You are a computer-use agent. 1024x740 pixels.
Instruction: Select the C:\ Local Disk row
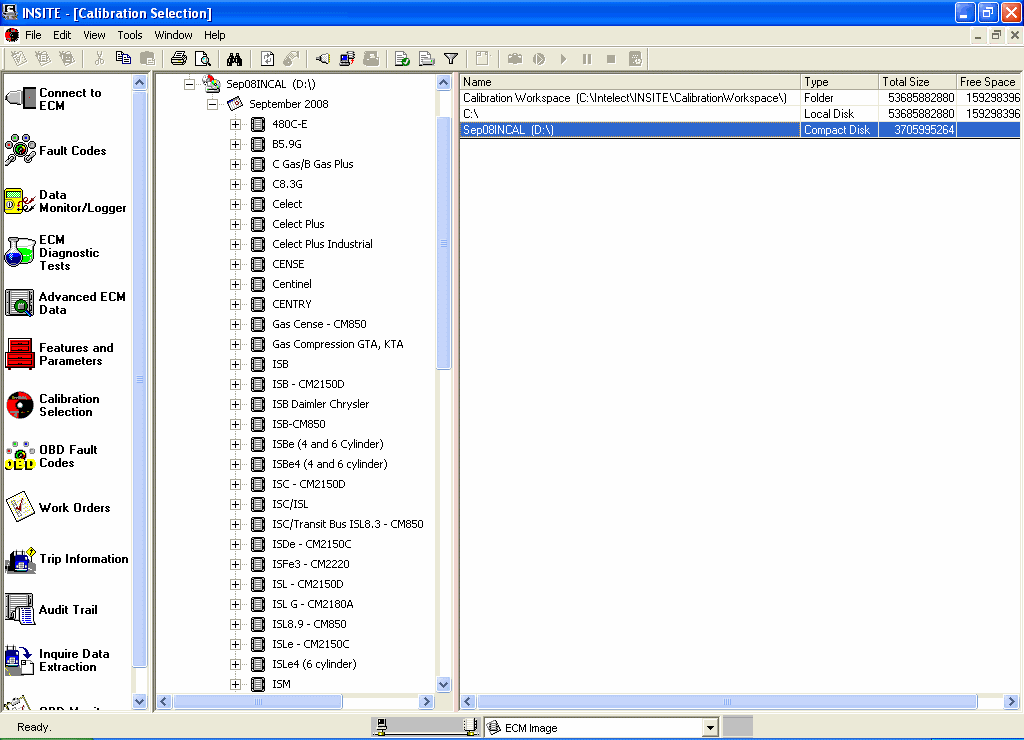click(740, 114)
